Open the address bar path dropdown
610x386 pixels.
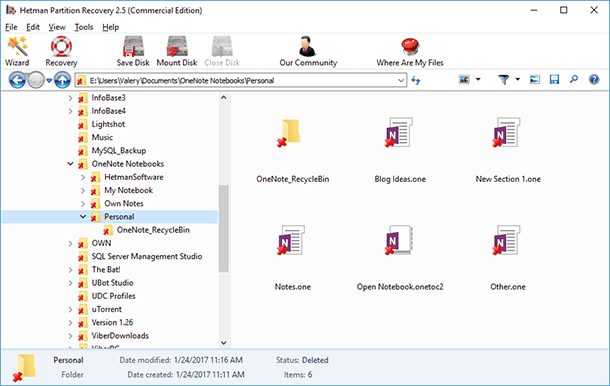click(401, 81)
